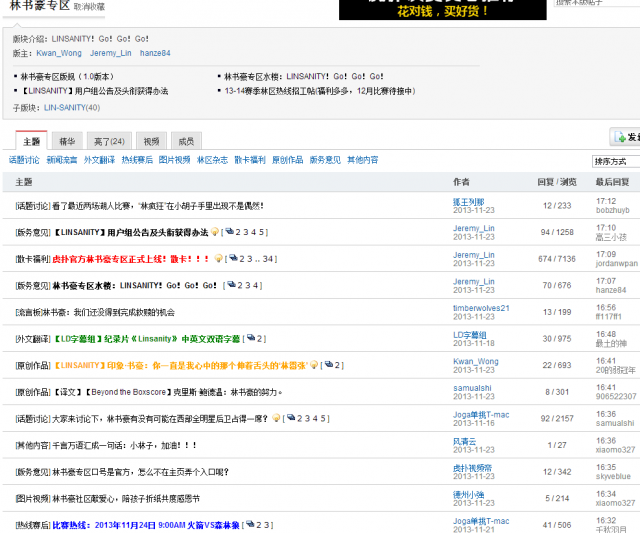640x533 pixels.
Task: Open 13-14赛季林区热线招工帖 announcement
Action: point(320,91)
